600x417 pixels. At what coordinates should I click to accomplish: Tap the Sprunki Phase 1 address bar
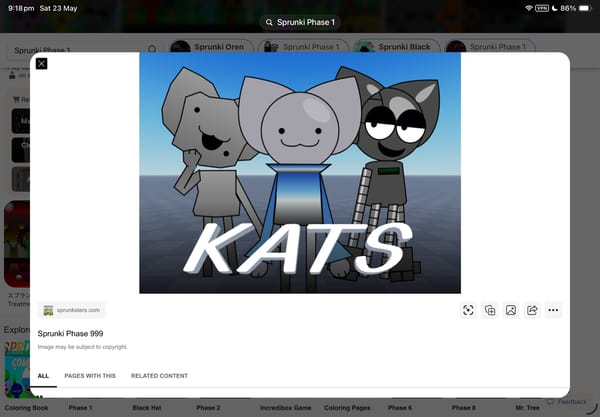pyautogui.click(x=300, y=22)
